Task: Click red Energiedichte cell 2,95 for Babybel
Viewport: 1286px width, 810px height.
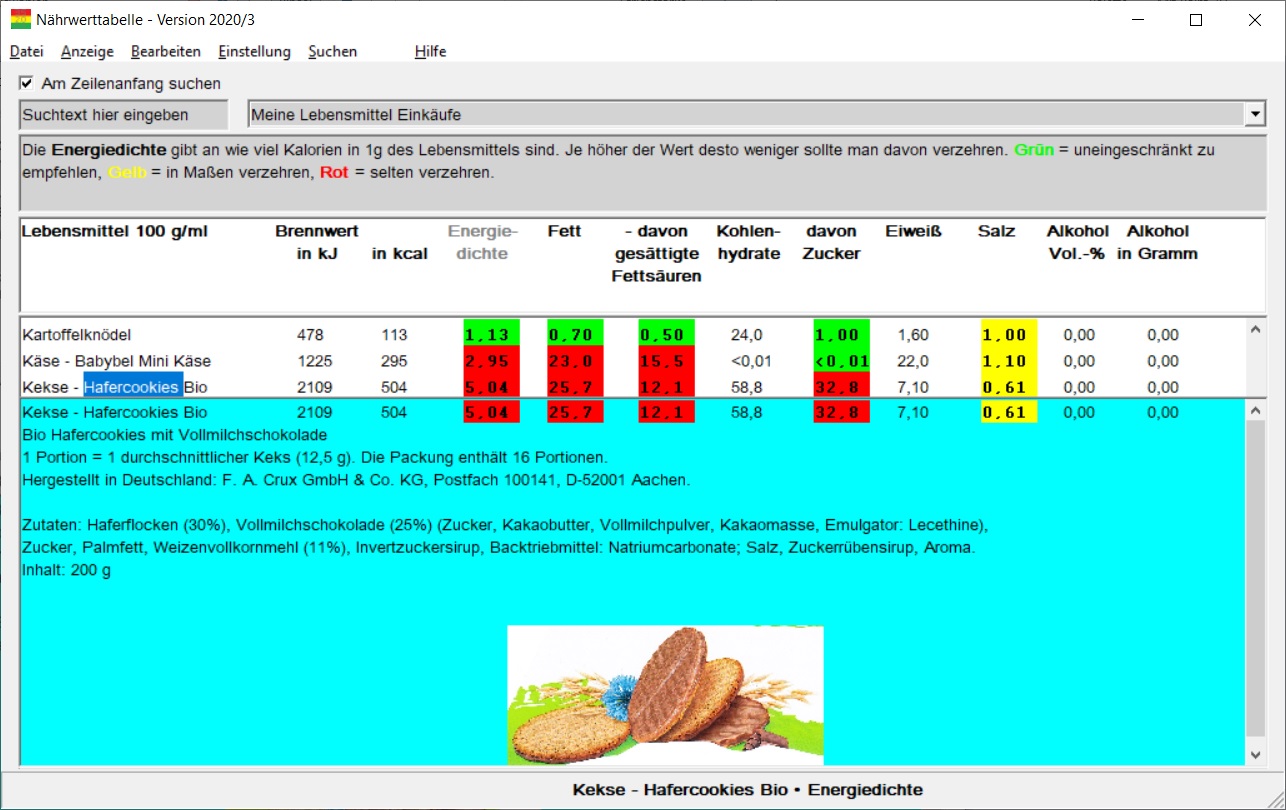Action: 491,361
